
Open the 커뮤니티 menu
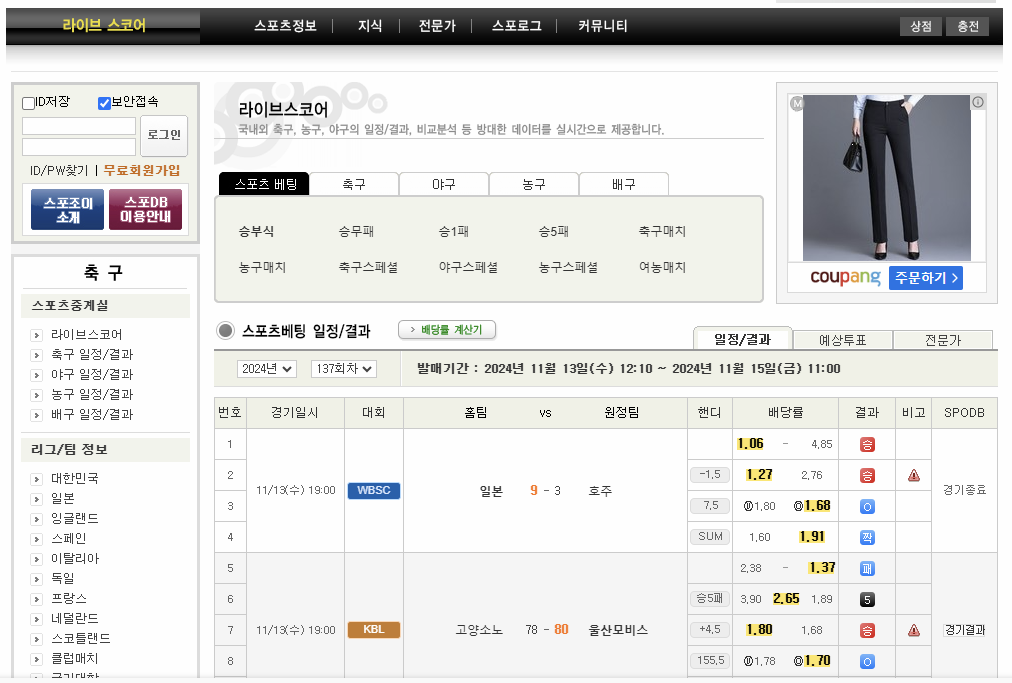click(x=601, y=27)
